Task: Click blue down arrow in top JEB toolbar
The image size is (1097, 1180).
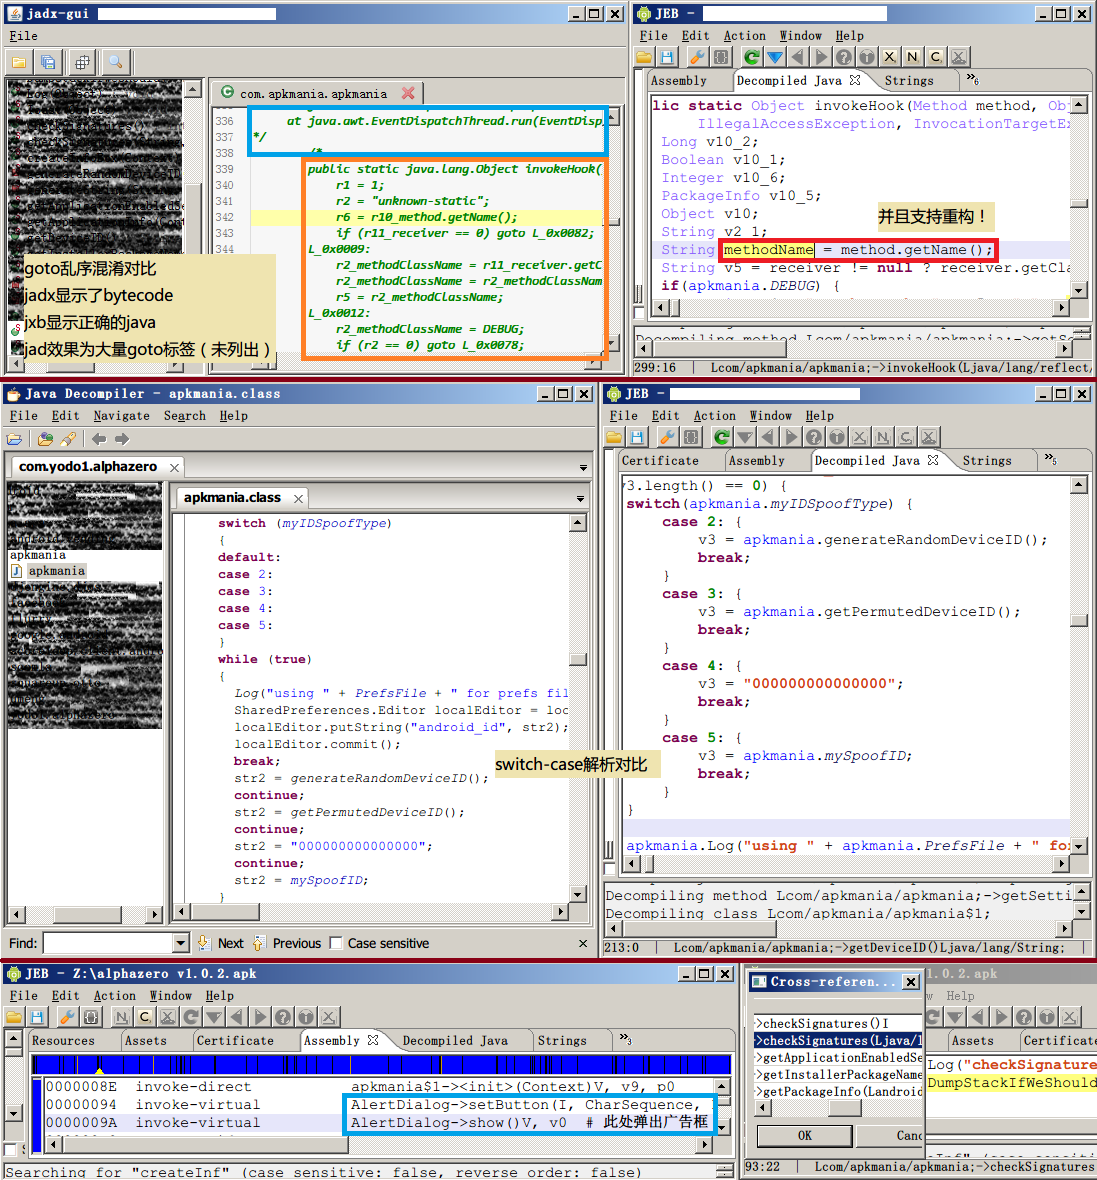Action: pyautogui.click(x=775, y=57)
